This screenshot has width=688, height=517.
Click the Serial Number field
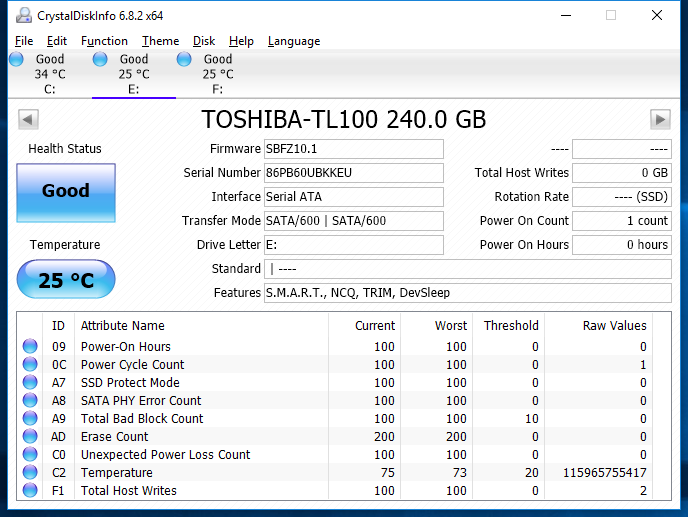(x=353, y=173)
